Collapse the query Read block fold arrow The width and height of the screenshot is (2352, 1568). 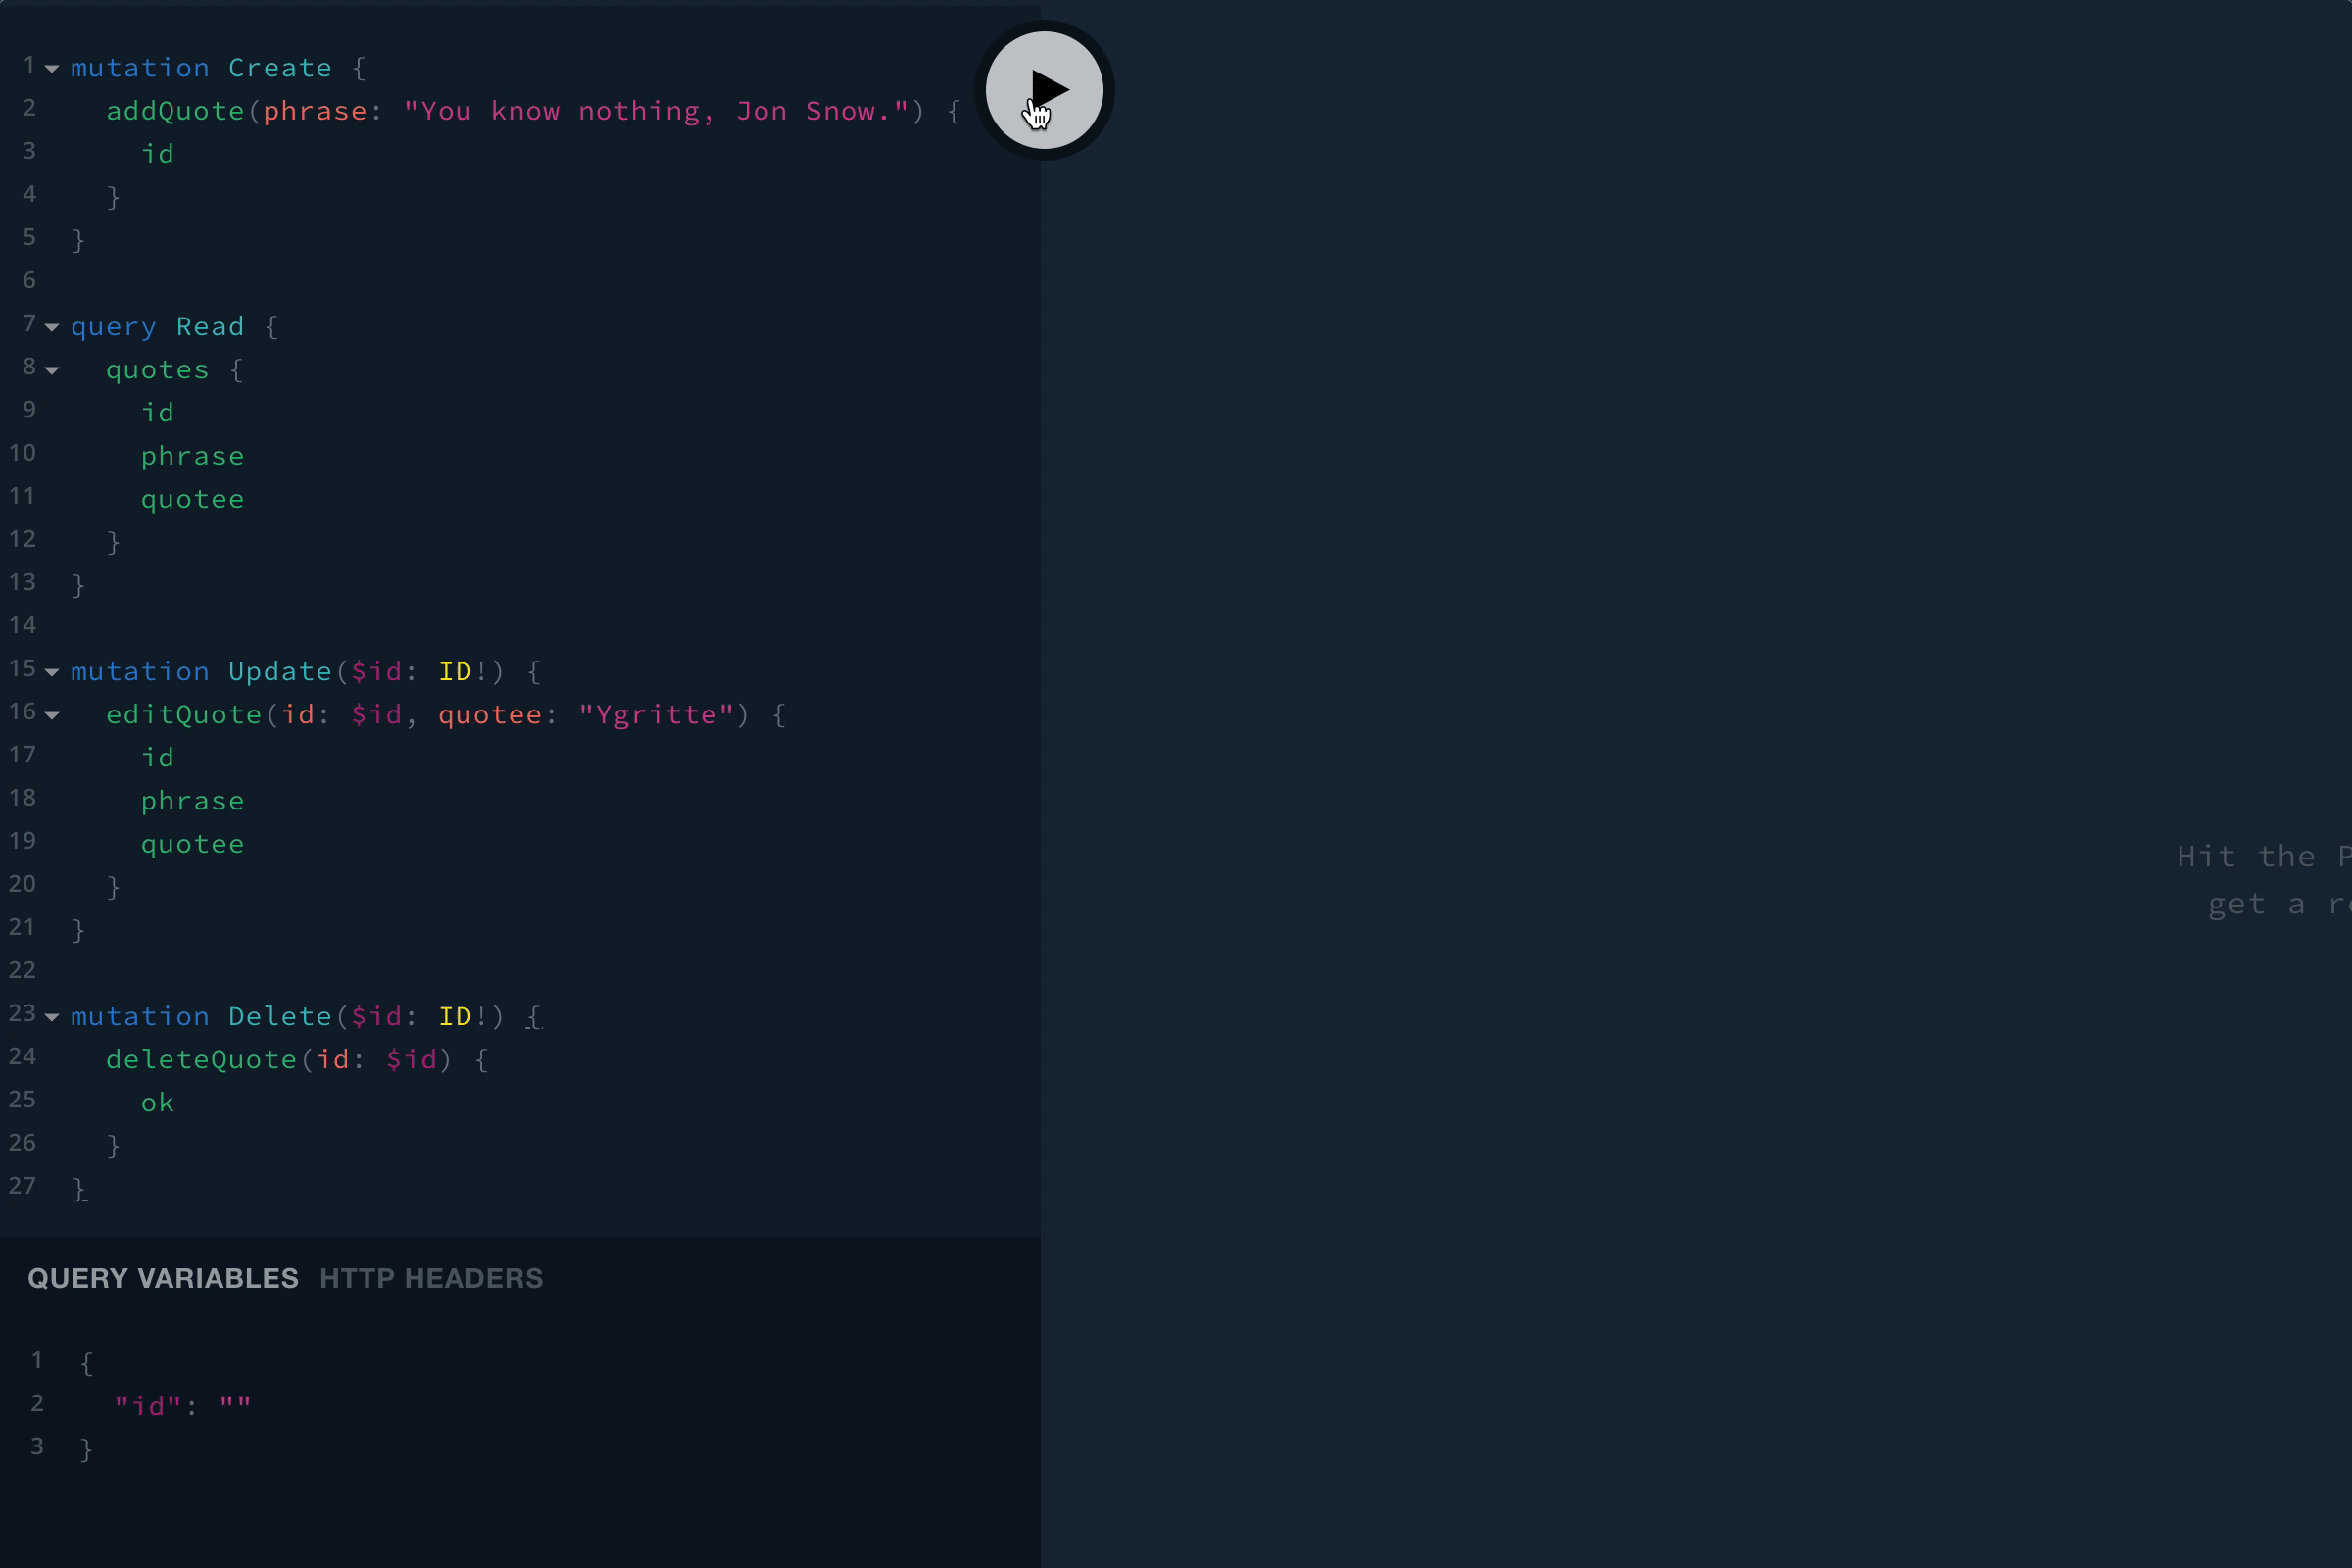click(52, 328)
